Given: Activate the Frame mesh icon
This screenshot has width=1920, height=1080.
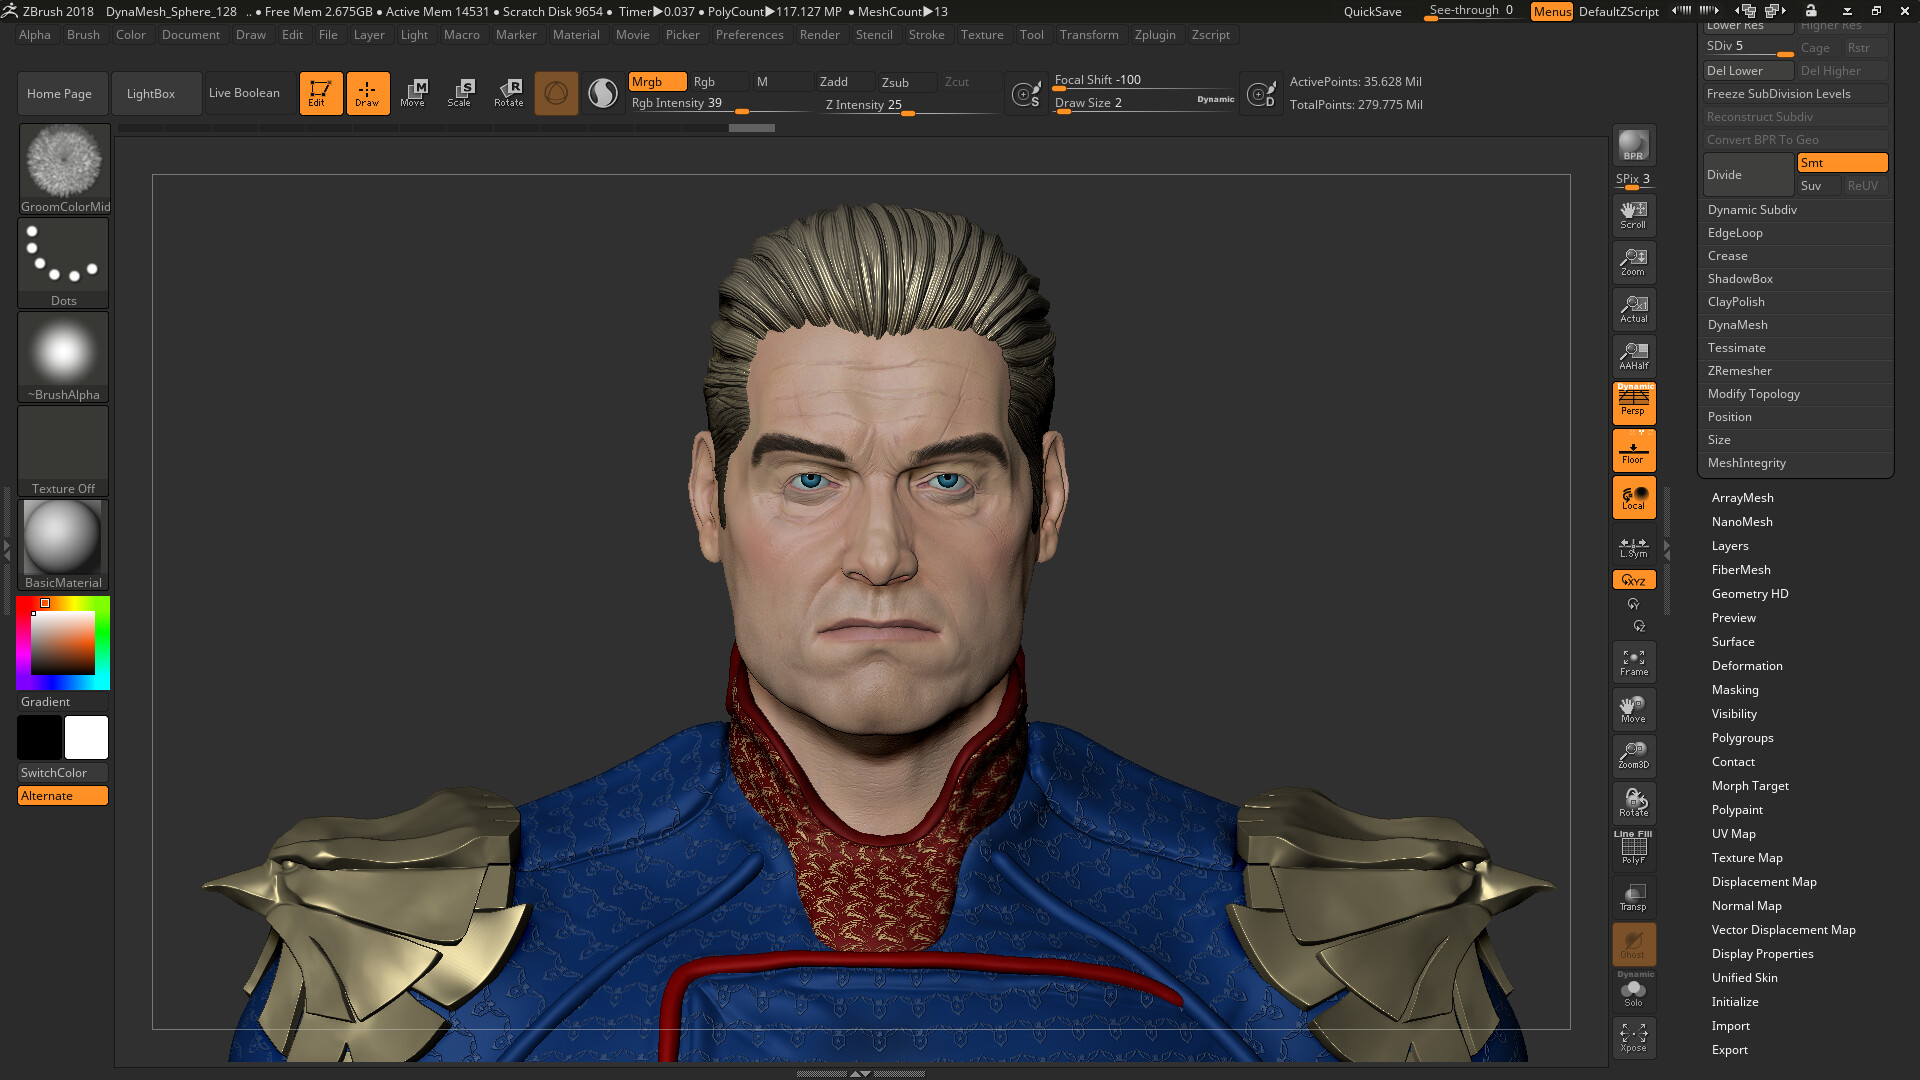Looking at the screenshot, I should [1633, 661].
